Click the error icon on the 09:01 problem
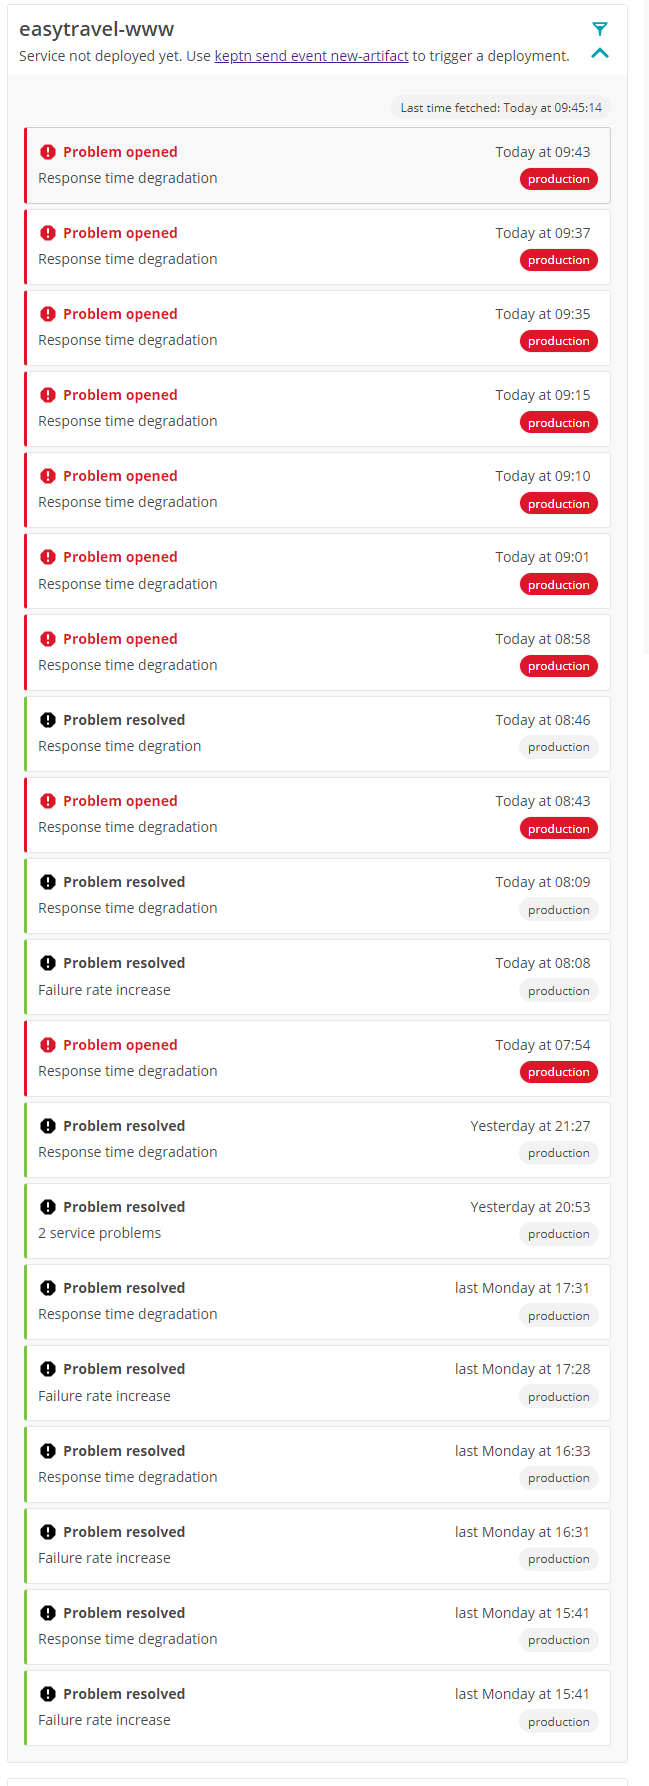649x1786 pixels. [47, 556]
